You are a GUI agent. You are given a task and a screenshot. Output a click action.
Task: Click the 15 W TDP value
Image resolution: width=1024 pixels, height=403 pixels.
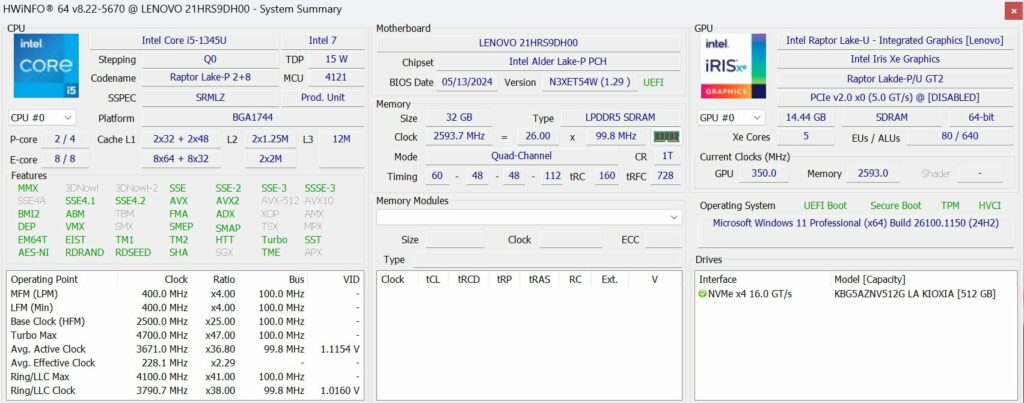pyautogui.click(x=336, y=59)
